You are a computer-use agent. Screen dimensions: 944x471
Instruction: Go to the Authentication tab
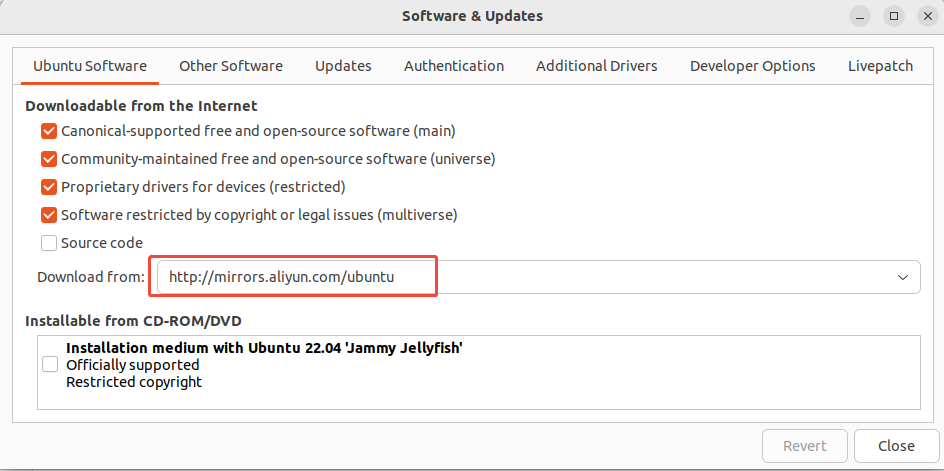454,66
